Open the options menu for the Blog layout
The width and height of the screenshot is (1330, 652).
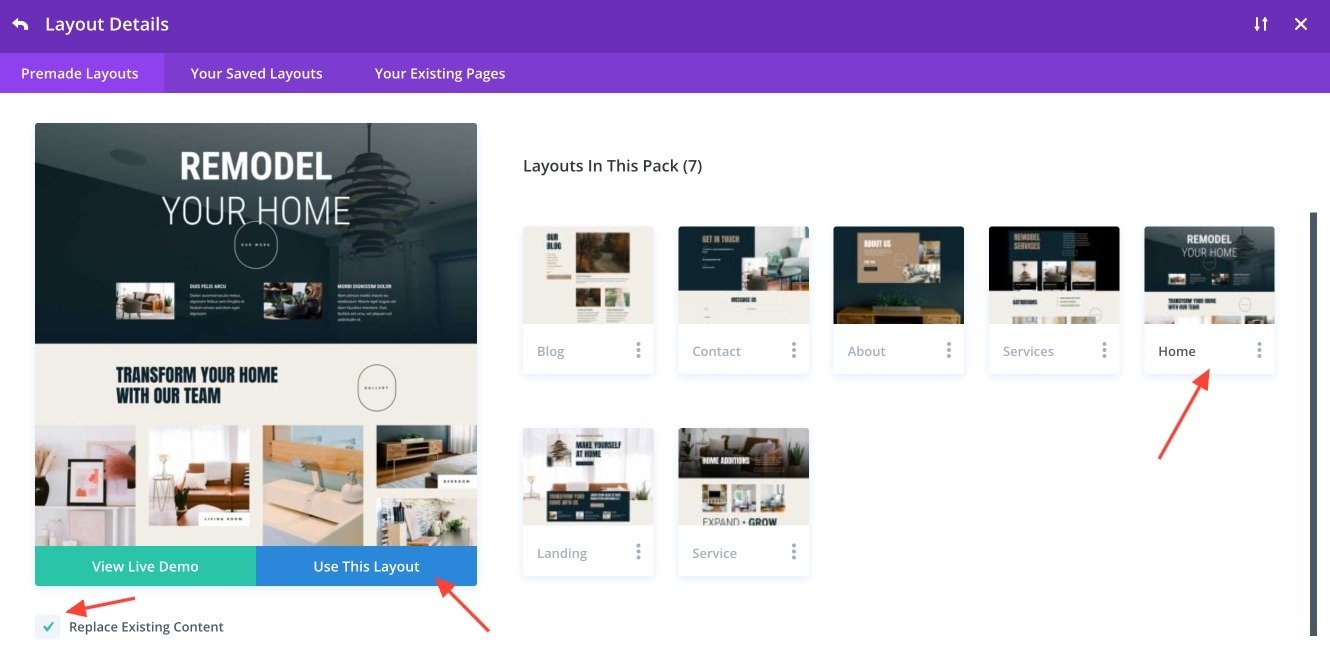[x=638, y=350]
